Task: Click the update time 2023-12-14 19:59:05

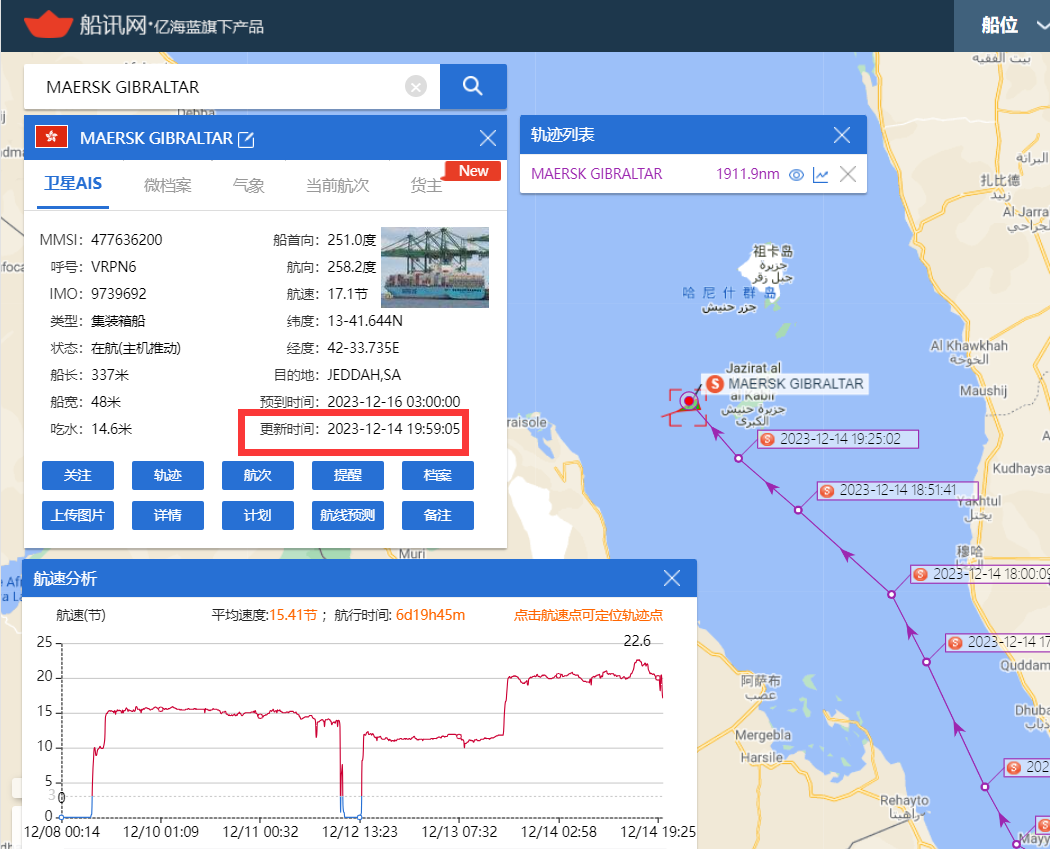Action: [x=394, y=429]
